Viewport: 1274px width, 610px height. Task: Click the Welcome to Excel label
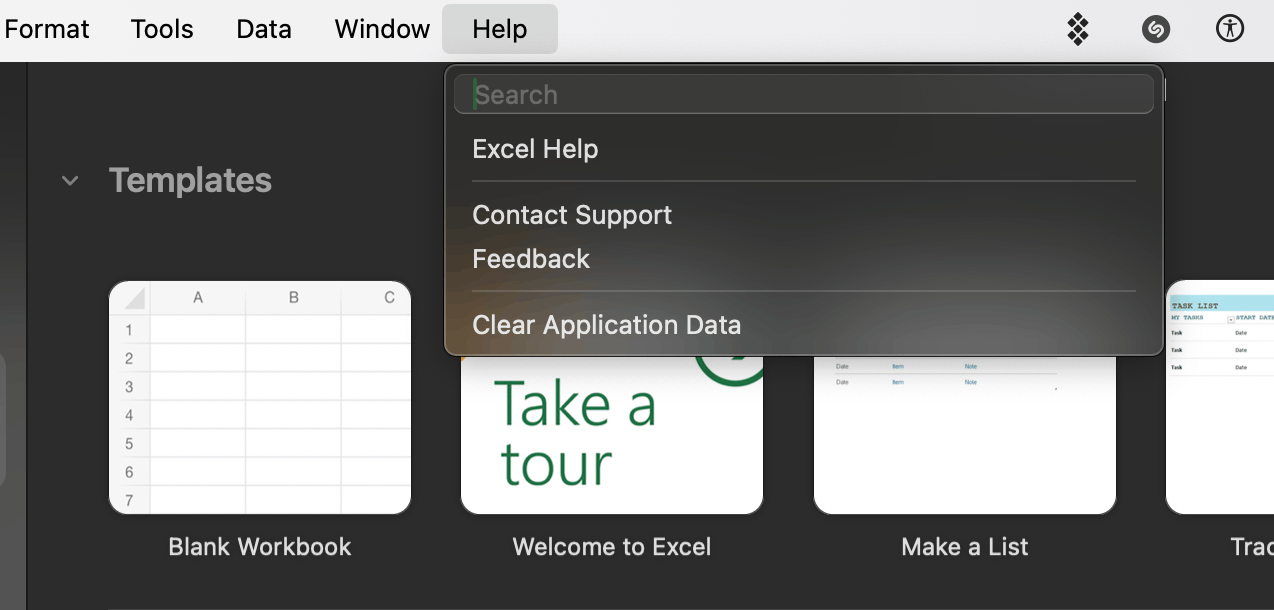pos(612,547)
